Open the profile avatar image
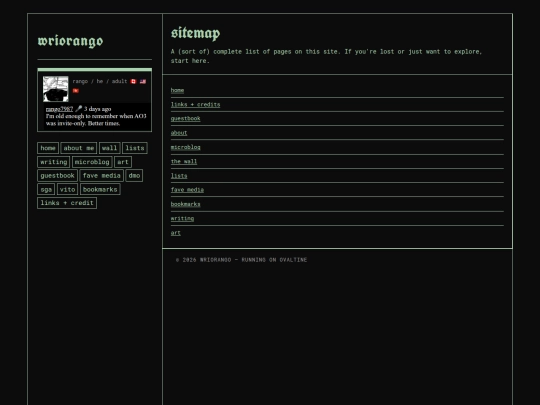 pyautogui.click(x=56, y=89)
